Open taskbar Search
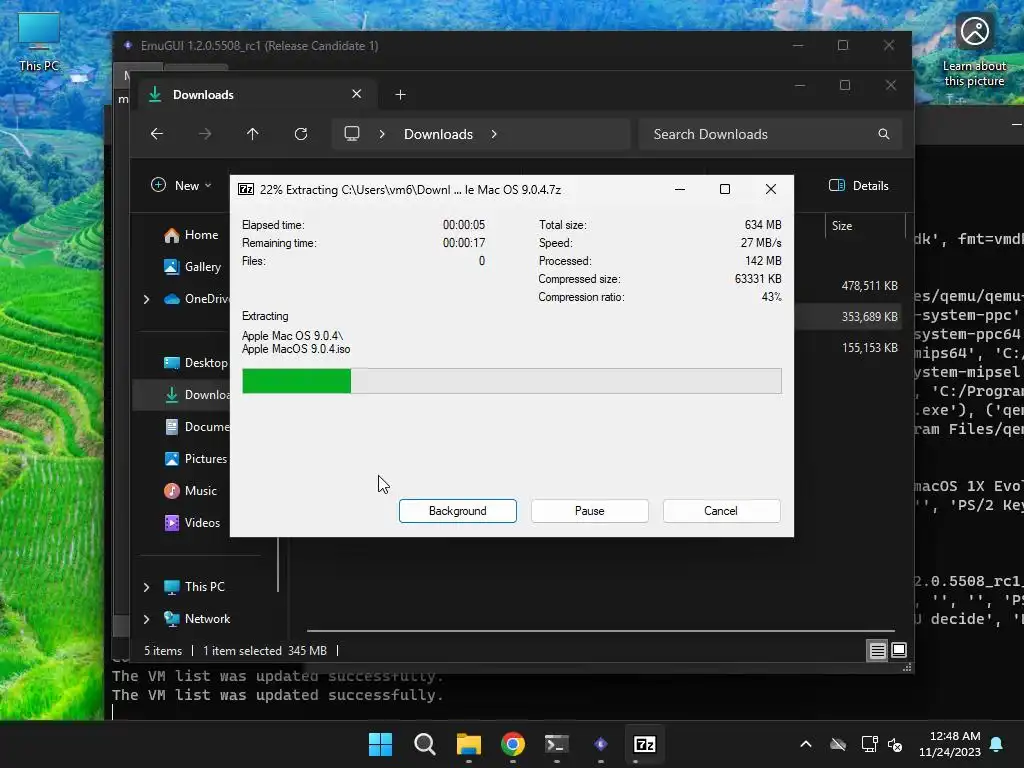The height and width of the screenshot is (768, 1024). tap(424, 744)
